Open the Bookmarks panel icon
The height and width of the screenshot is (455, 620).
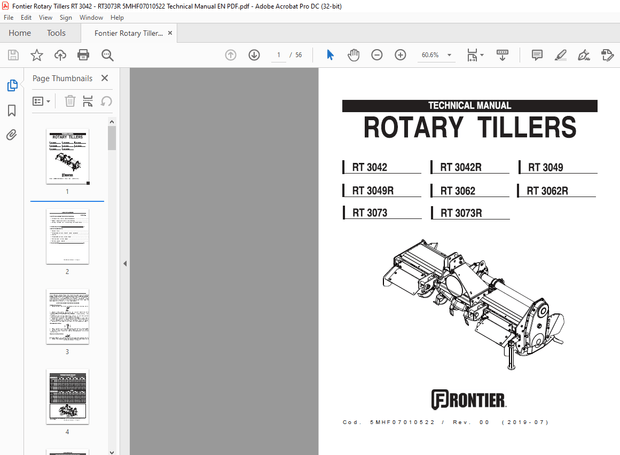[12, 110]
